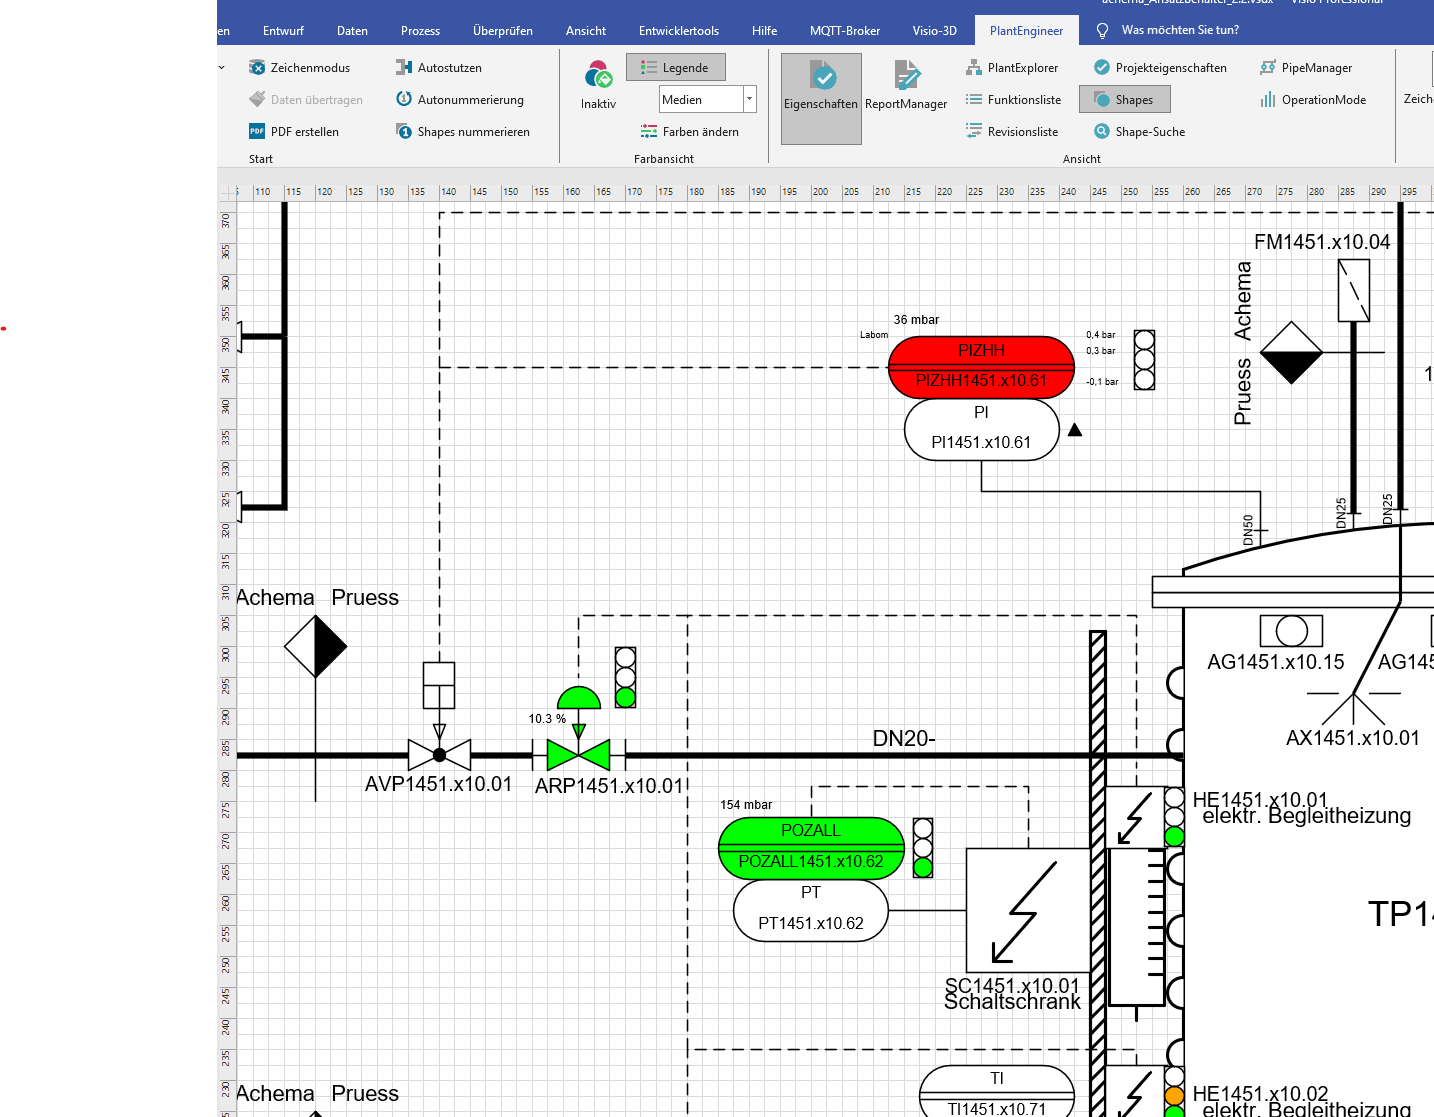The image size is (1434, 1117).
Task: Select the red PIZHH alarm shape
Action: tap(981, 366)
